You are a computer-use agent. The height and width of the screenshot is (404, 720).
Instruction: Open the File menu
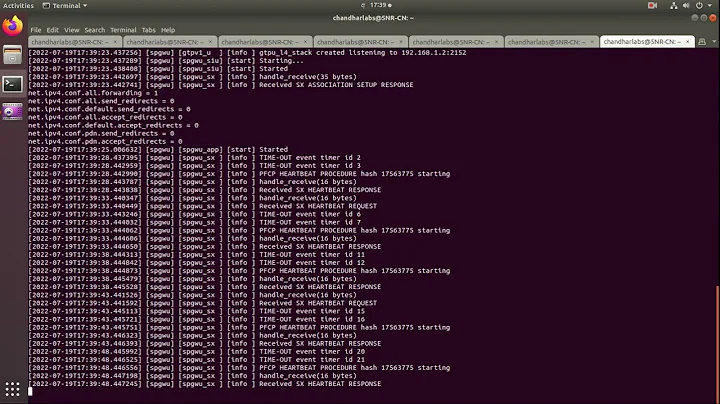(36, 30)
